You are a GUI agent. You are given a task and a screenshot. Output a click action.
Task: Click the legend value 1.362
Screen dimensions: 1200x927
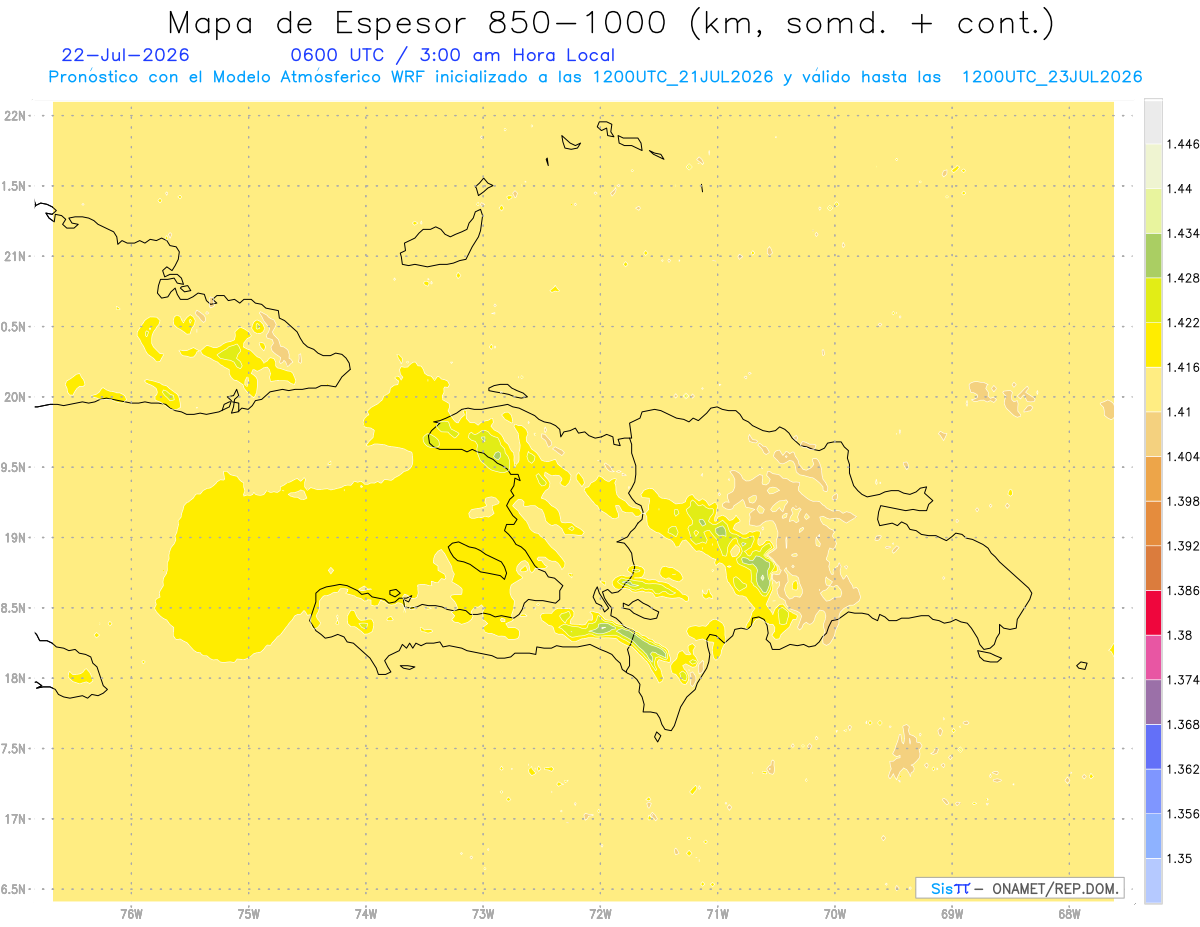click(x=1183, y=769)
